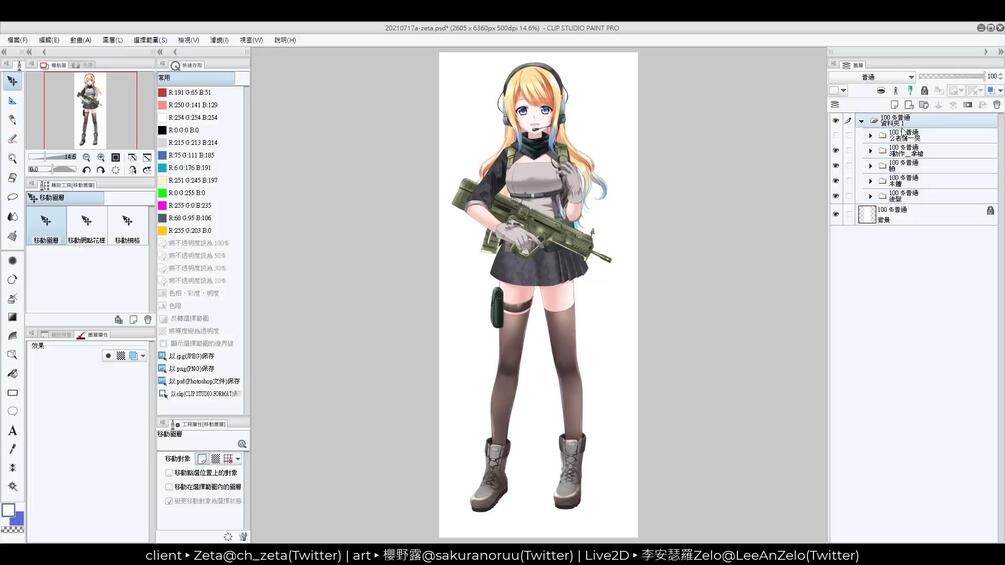The height and width of the screenshot is (565, 1005).
Task: Click the Delete Layer trash icon
Action: (x=997, y=104)
